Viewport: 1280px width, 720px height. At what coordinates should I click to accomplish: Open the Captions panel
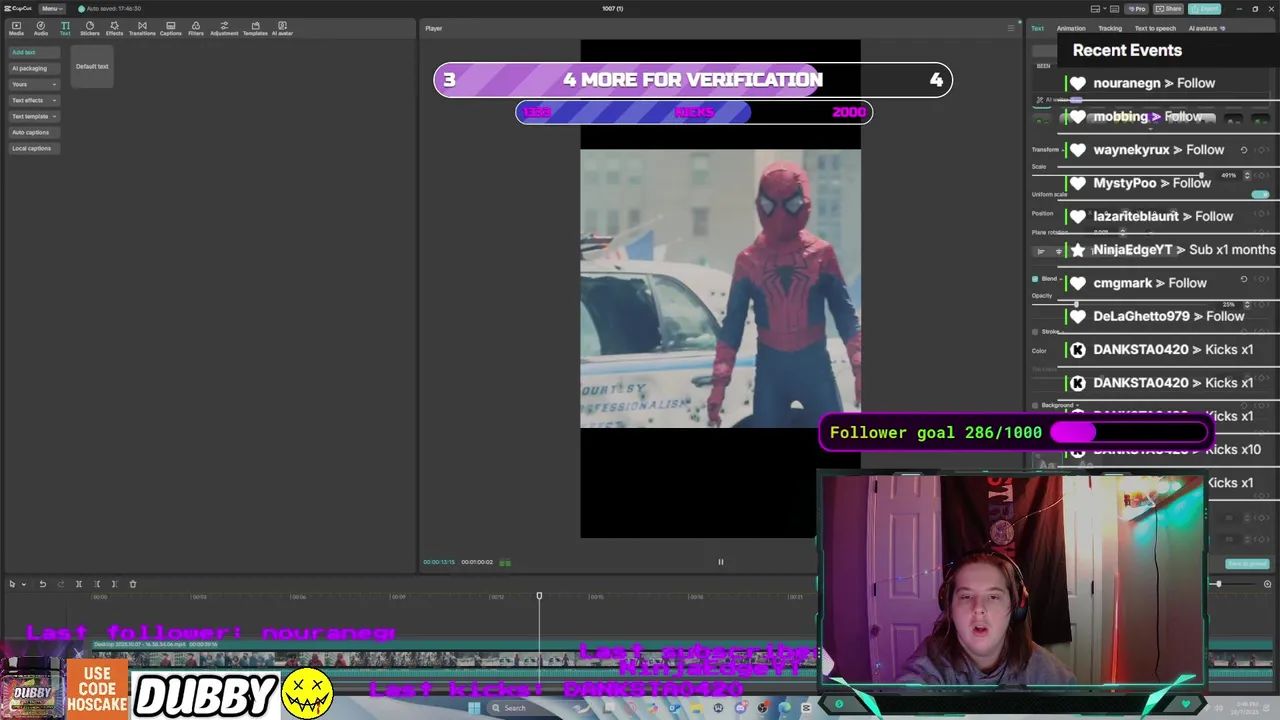point(171,28)
